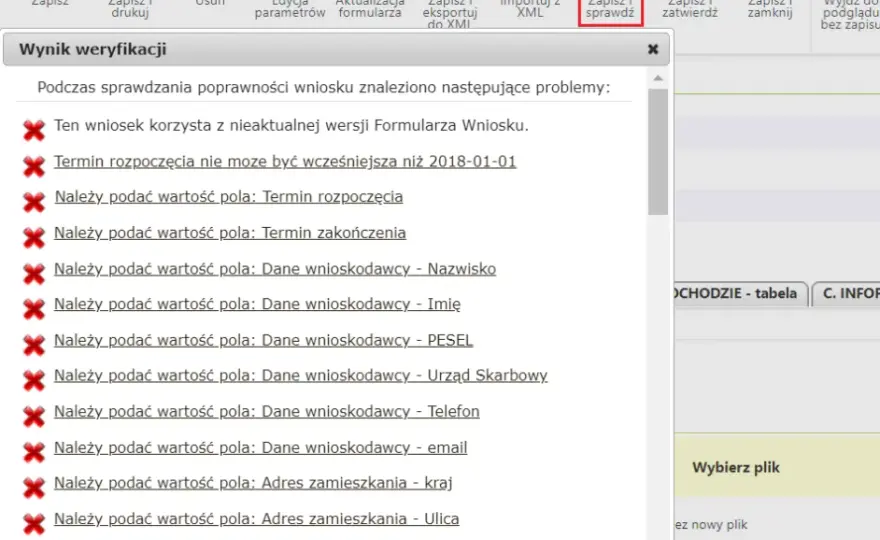Go to the Dane wnioskodawcy - PESEL error
The width and height of the screenshot is (880, 540).
[x=263, y=340]
